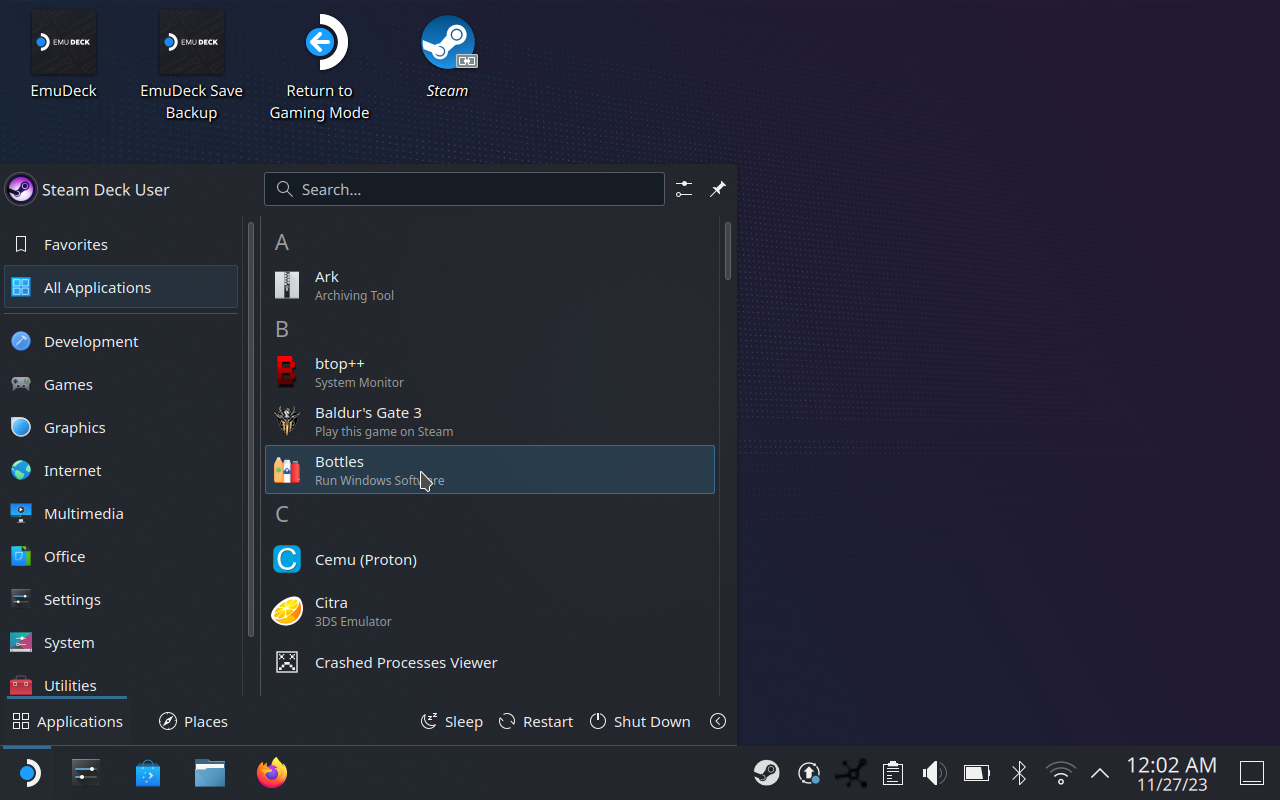
Task: Click the Steam tray icon
Action: coord(767,773)
